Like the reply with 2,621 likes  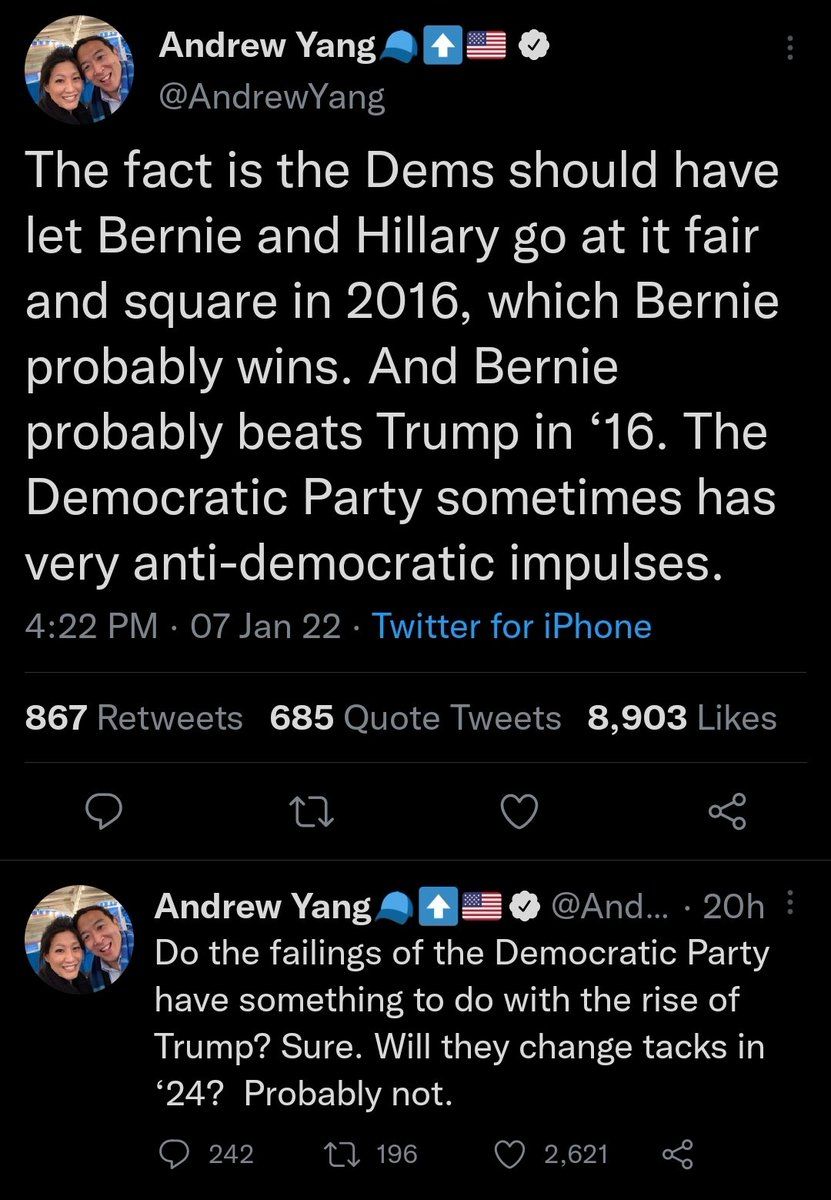pyautogui.click(x=511, y=1154)
